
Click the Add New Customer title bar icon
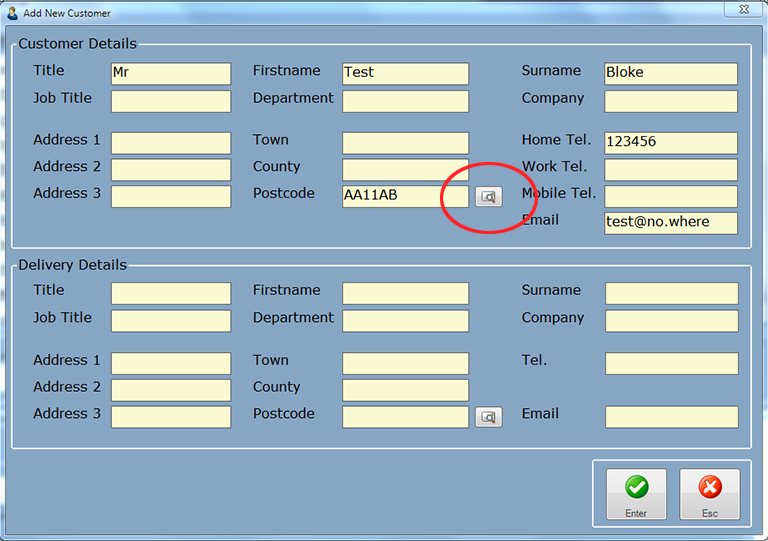pyautogui.click(x=12, y=13)
